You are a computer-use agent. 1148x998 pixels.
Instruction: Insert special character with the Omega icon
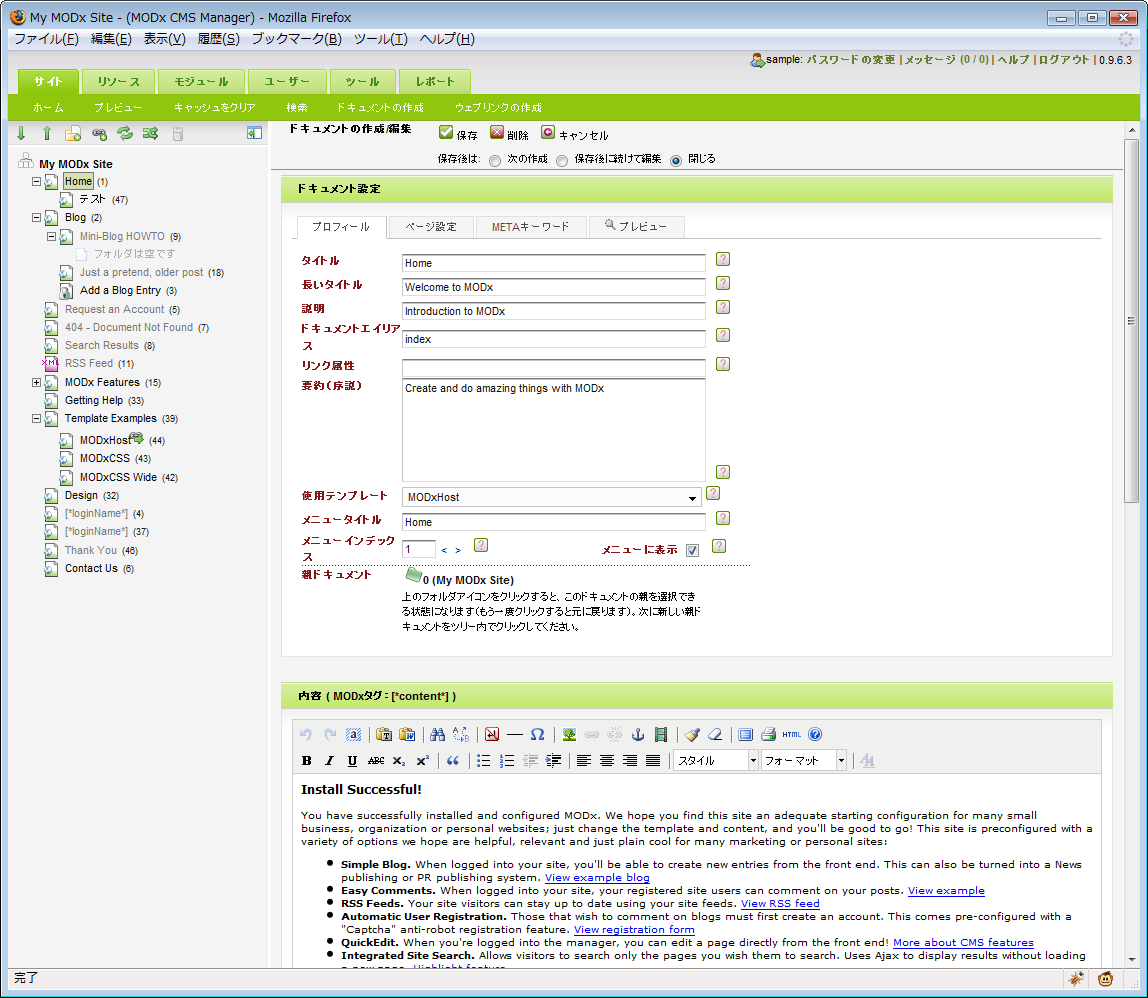pos(537,735)
